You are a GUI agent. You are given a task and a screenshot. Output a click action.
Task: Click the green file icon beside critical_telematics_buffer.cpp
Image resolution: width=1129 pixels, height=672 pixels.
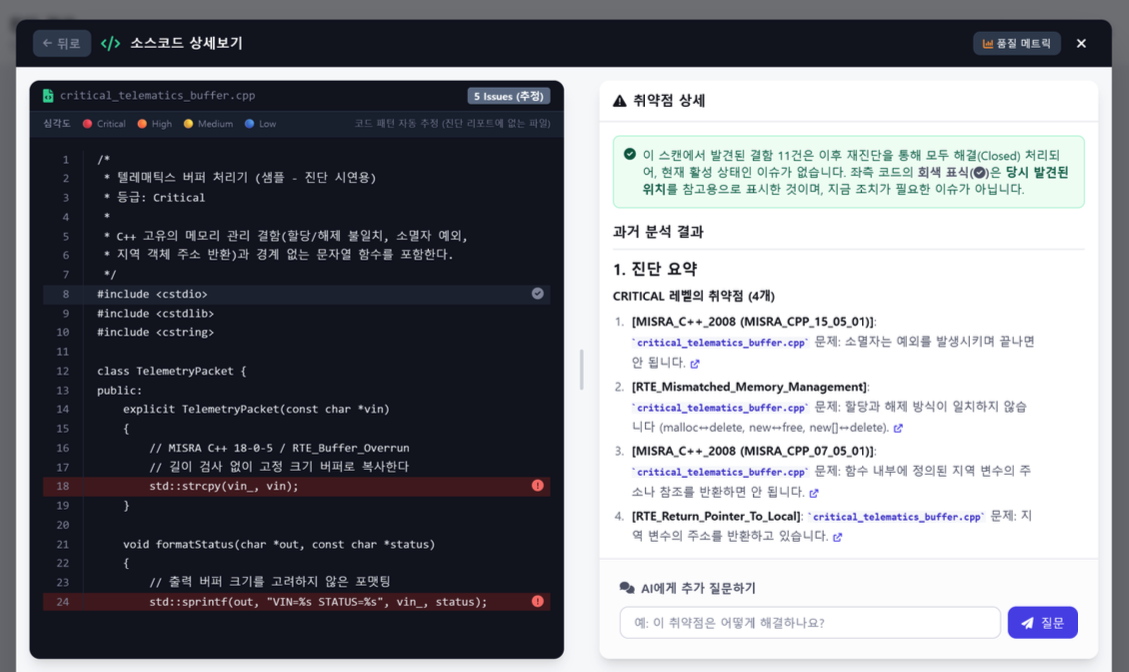[x=48, y=95]
